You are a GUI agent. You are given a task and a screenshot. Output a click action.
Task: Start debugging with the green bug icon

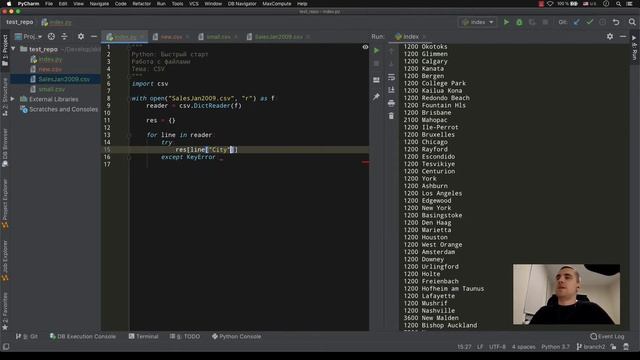click(519, 22)
